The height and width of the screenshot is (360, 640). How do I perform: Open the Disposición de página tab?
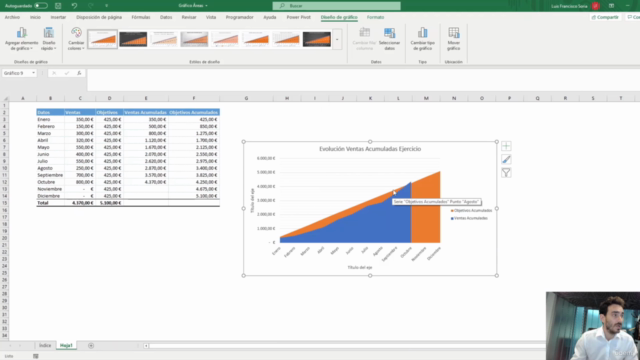(99, 17)
